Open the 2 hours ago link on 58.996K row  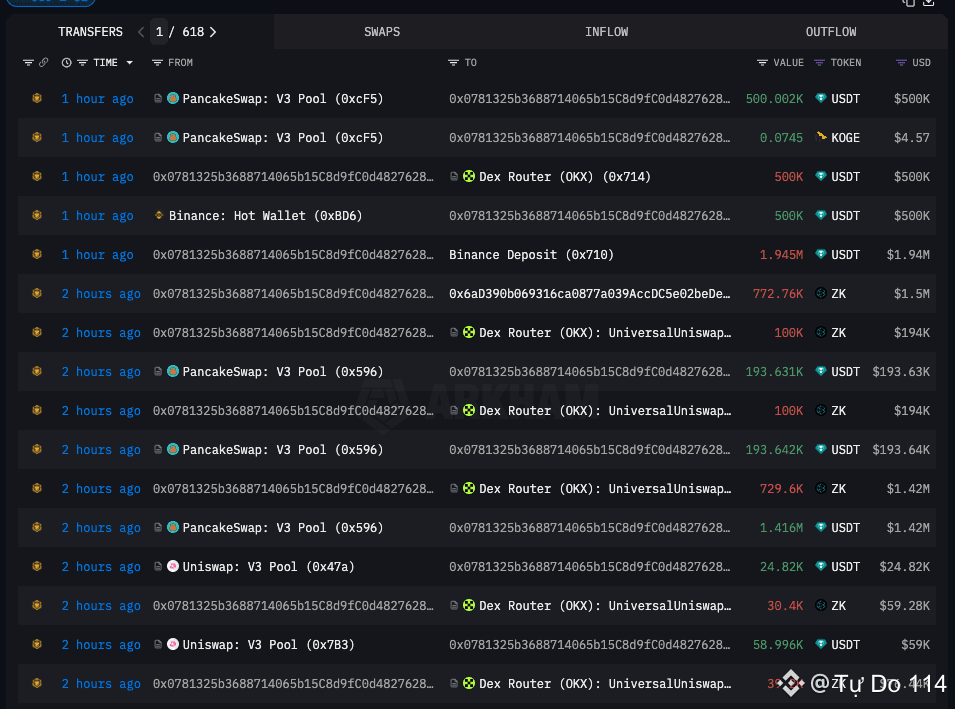coord(101,644)
